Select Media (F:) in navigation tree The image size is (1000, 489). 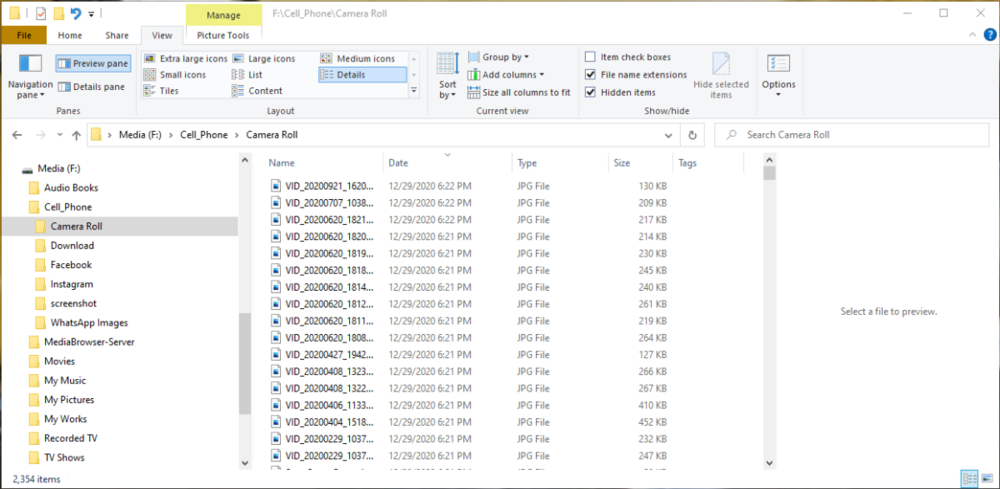pos(59,169)
